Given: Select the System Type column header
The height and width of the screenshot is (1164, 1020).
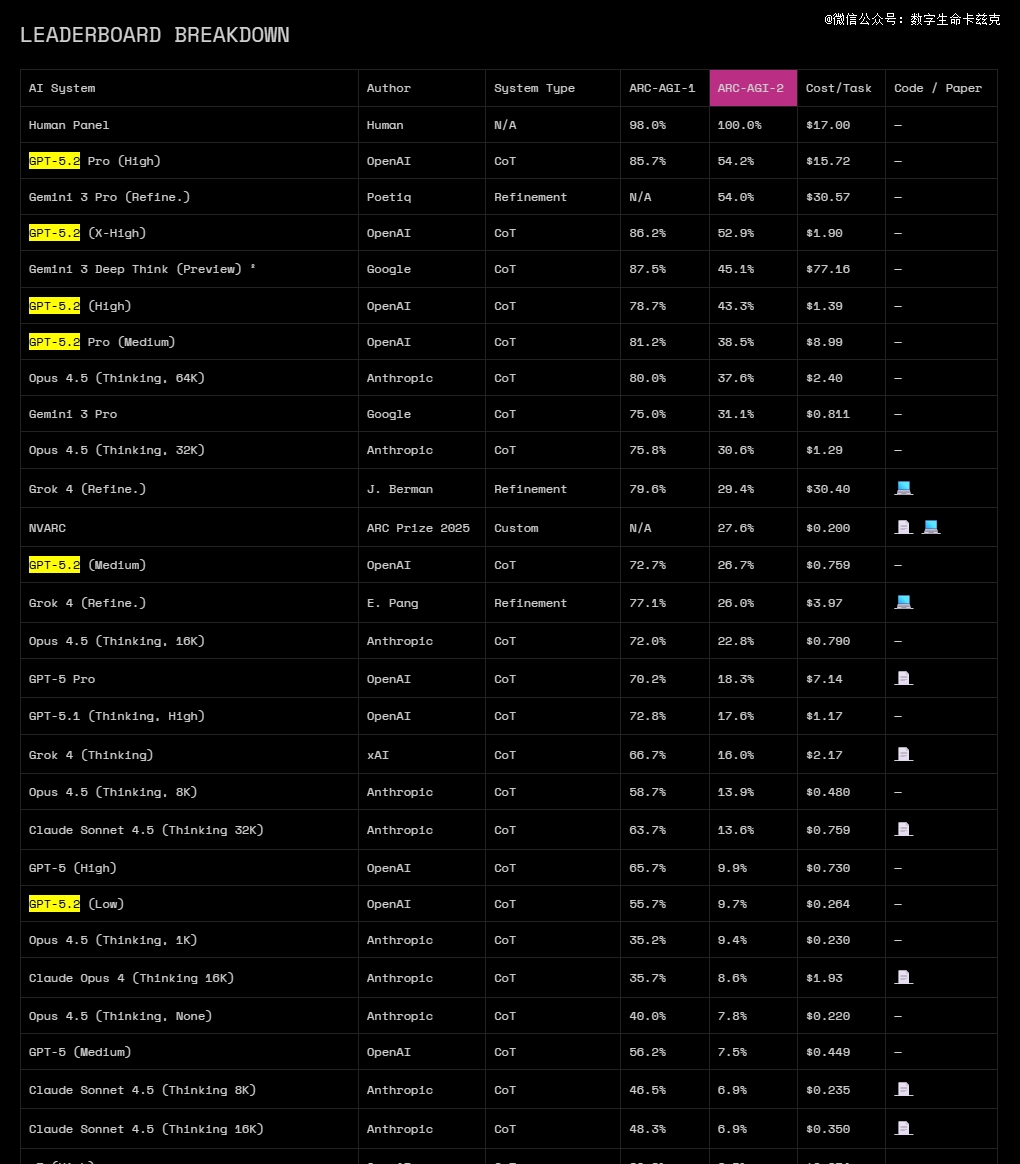Looking at the screenshot, I should point(534,88).
